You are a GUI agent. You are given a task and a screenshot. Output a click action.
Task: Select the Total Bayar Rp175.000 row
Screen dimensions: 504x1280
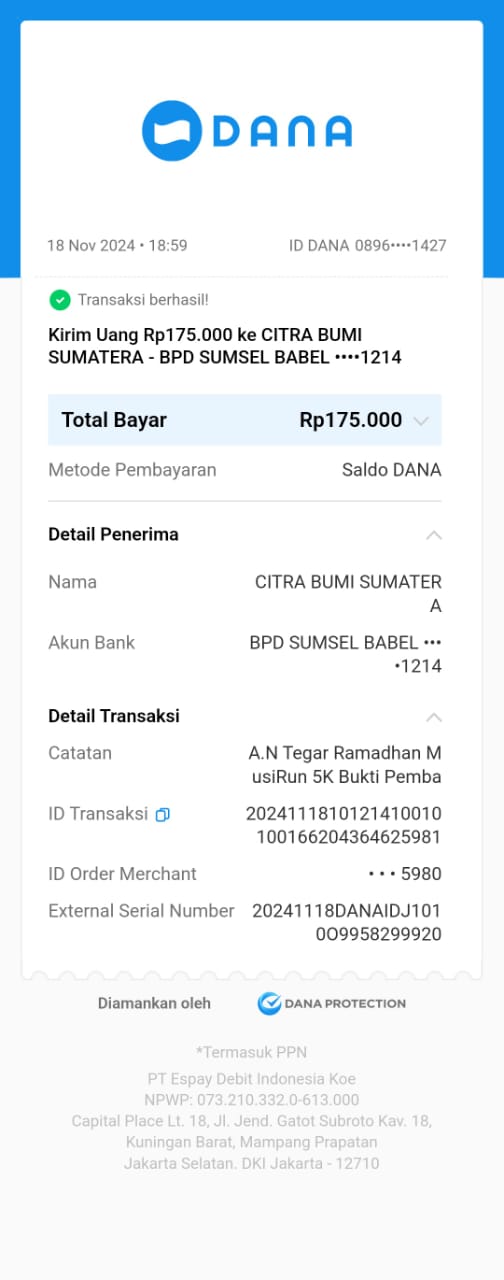[245, 420]
